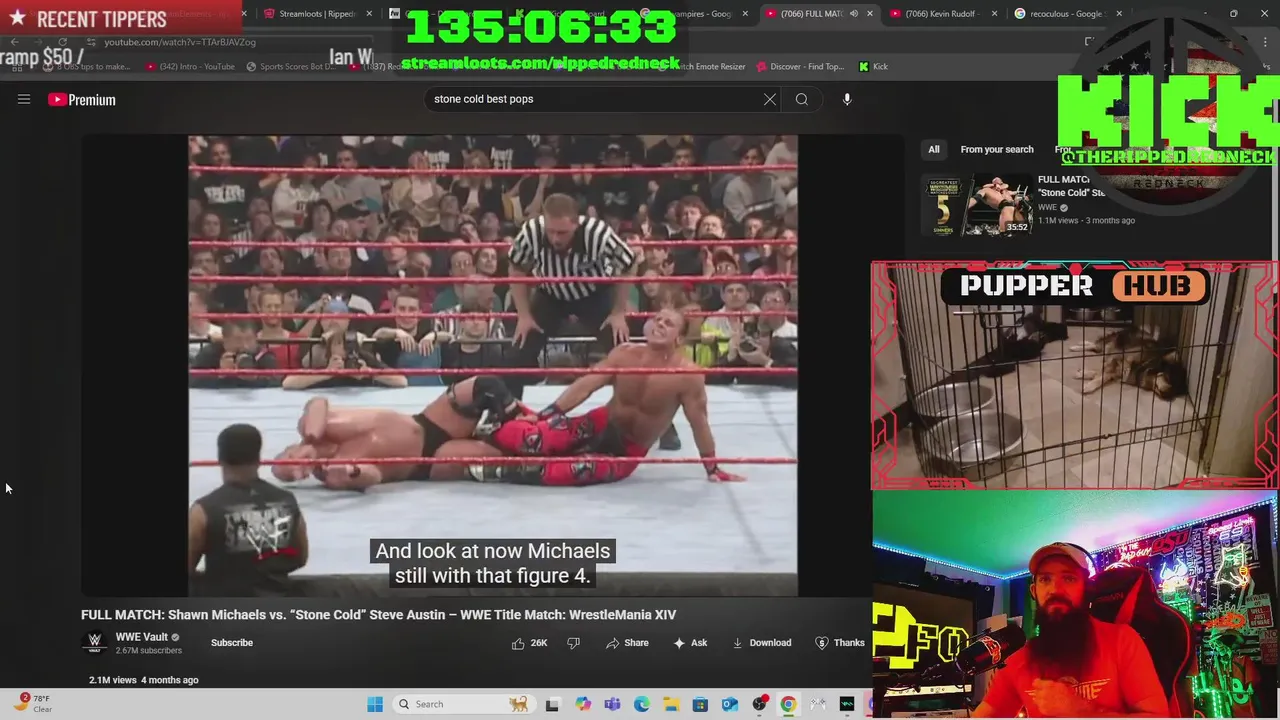Open the 'Discover - Find Top...' bookmark
Screen dimensions: 1280x720
(800, 67)
